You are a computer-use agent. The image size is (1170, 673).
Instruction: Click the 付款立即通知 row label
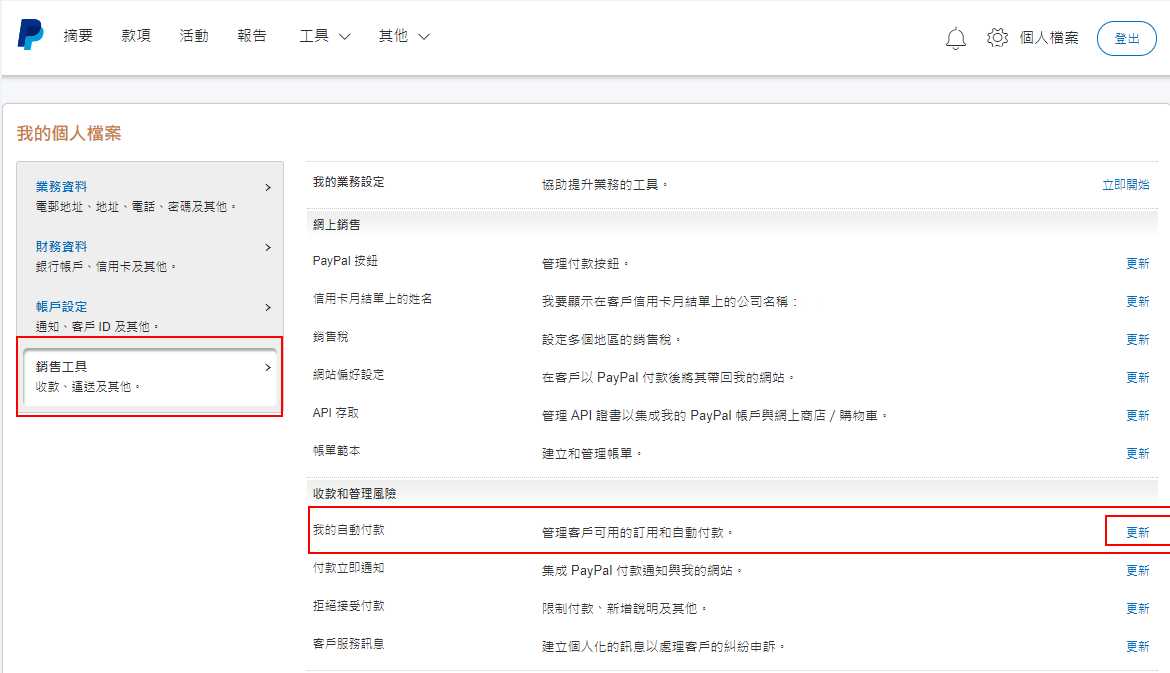click(348, 568)
